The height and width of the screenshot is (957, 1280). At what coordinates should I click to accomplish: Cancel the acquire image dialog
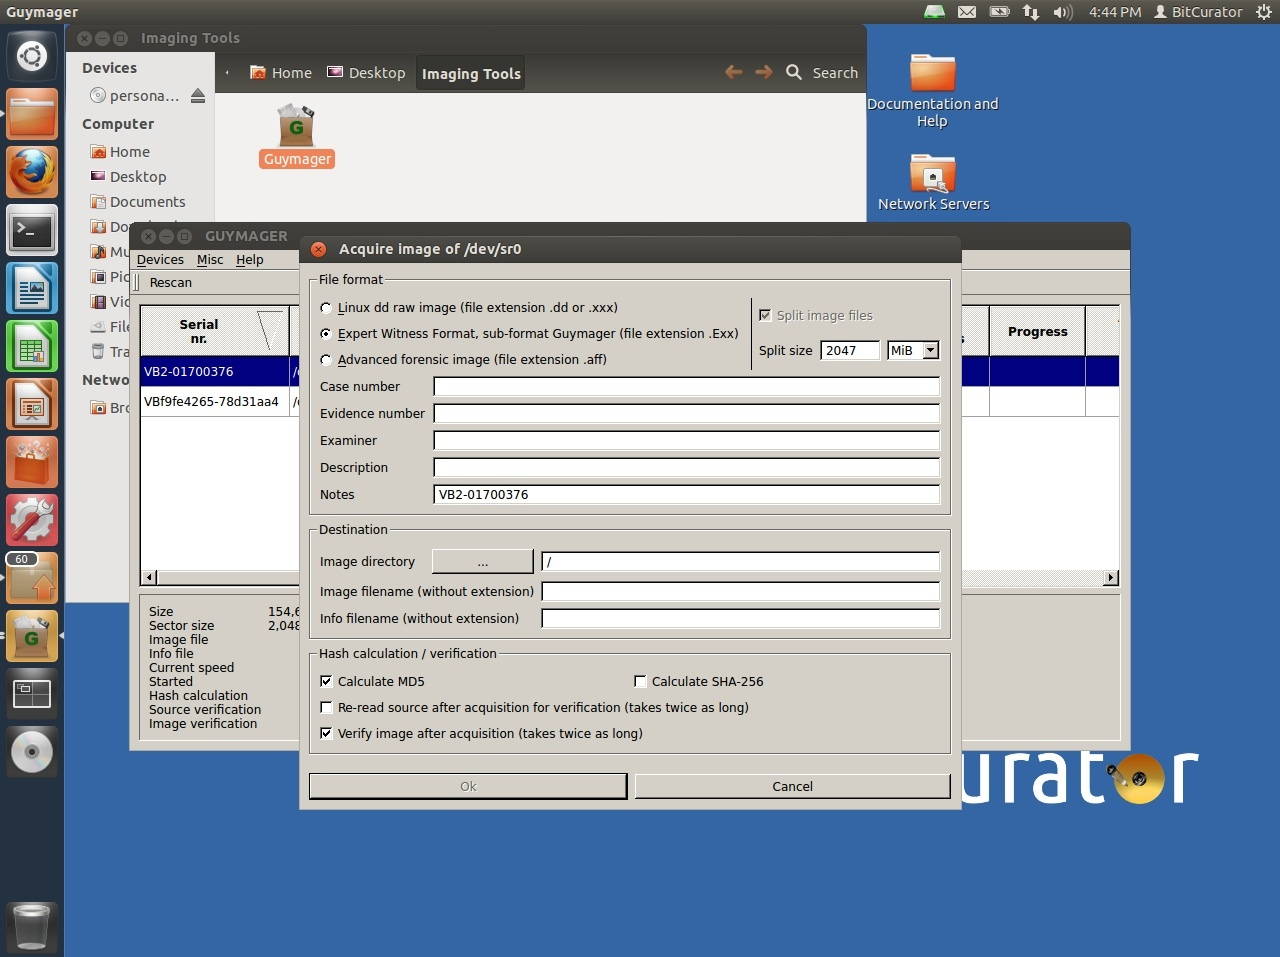[x=793, y=786]
